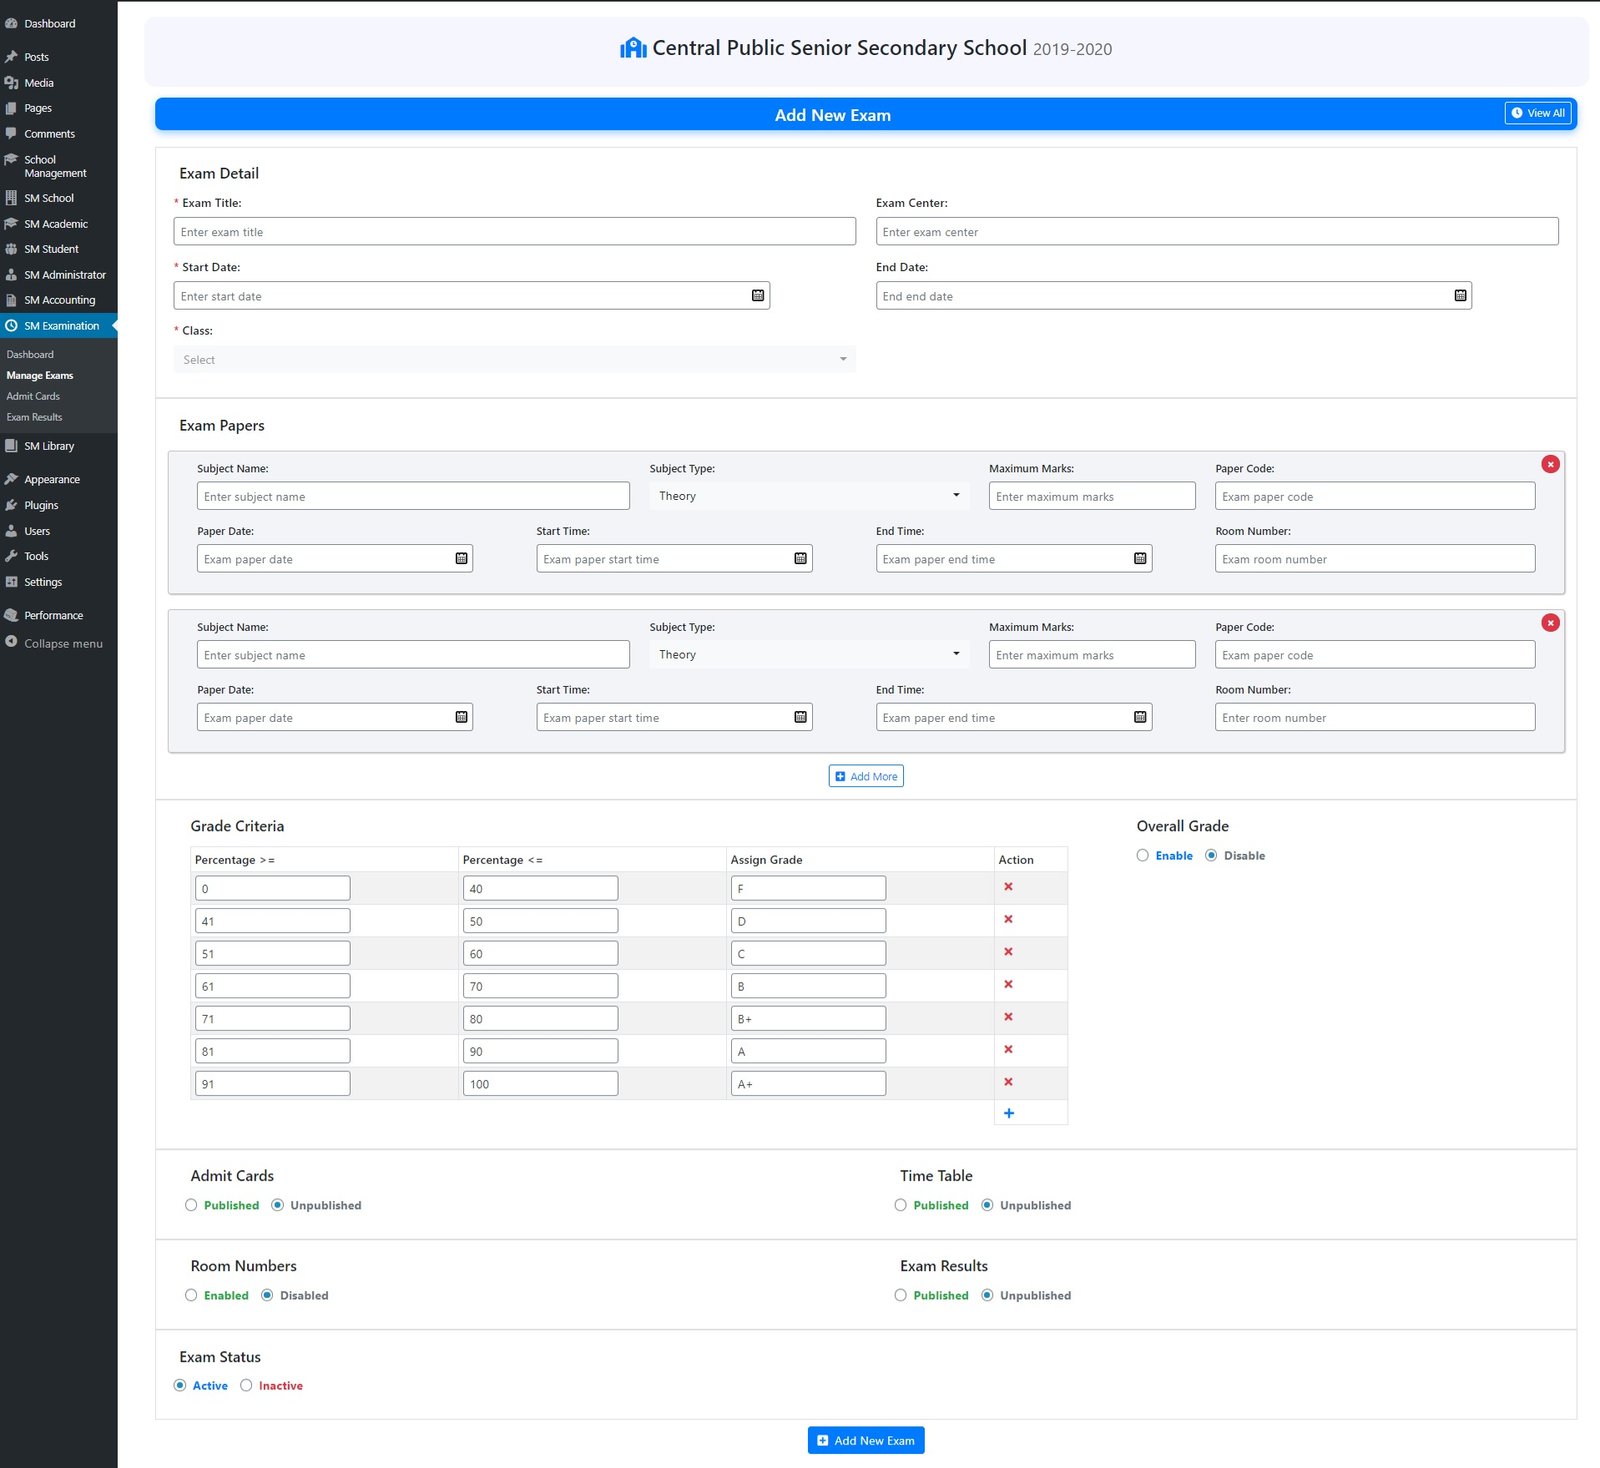Delete the grade B+ row
The height and width of the screenshot is (1468, 1600).
click(1008, 1017)
